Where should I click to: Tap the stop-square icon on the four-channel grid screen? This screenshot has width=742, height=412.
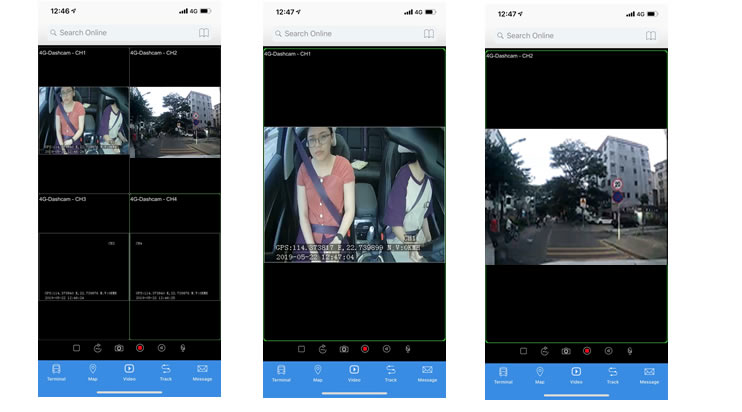click(76, 348)
